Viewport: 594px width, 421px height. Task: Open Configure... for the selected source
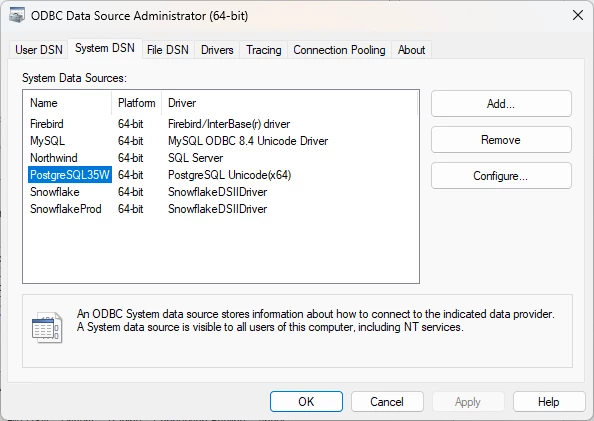tap(501, 176)
